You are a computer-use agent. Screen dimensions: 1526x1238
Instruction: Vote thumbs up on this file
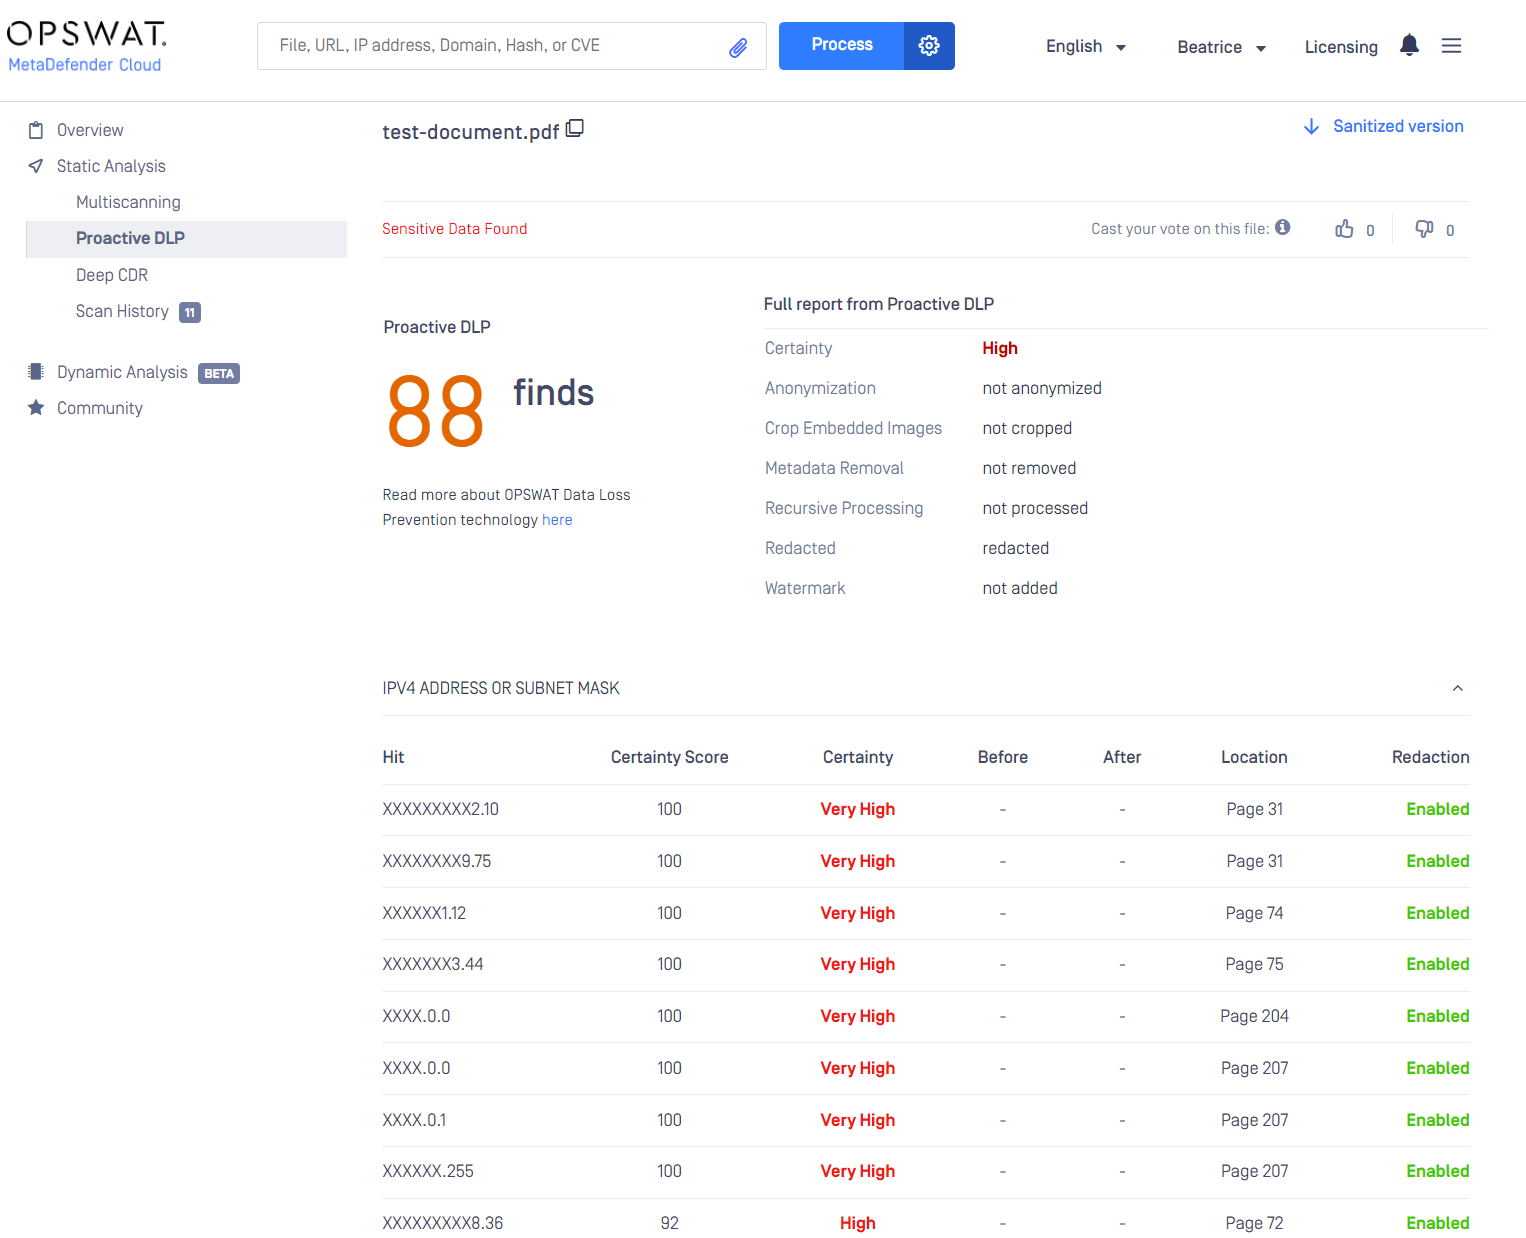[1344, 229]
